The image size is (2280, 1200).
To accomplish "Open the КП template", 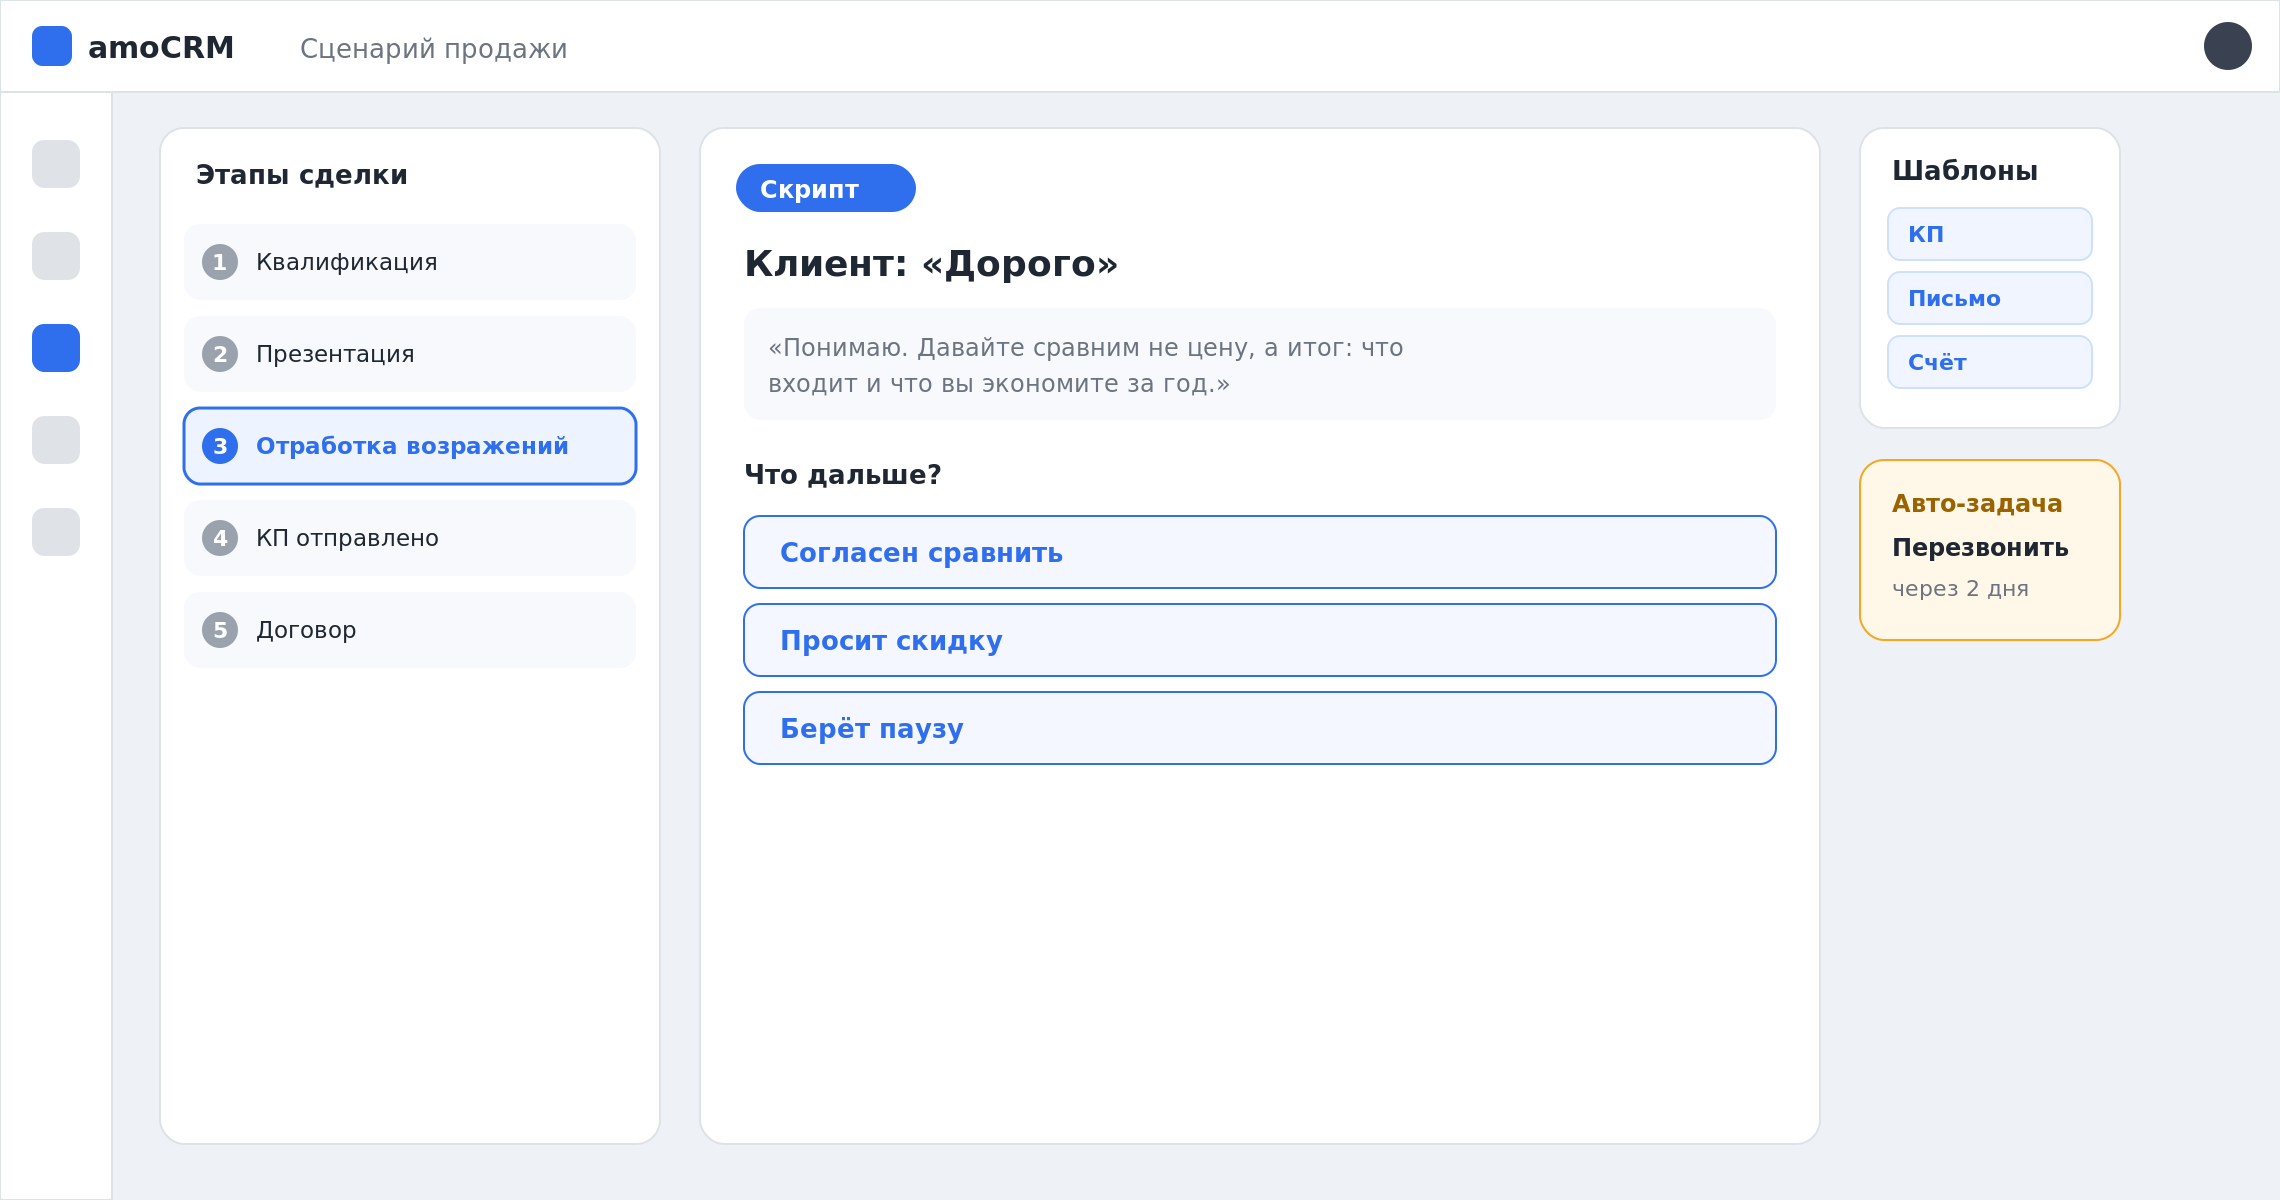I will click(x=1990, y=234).
